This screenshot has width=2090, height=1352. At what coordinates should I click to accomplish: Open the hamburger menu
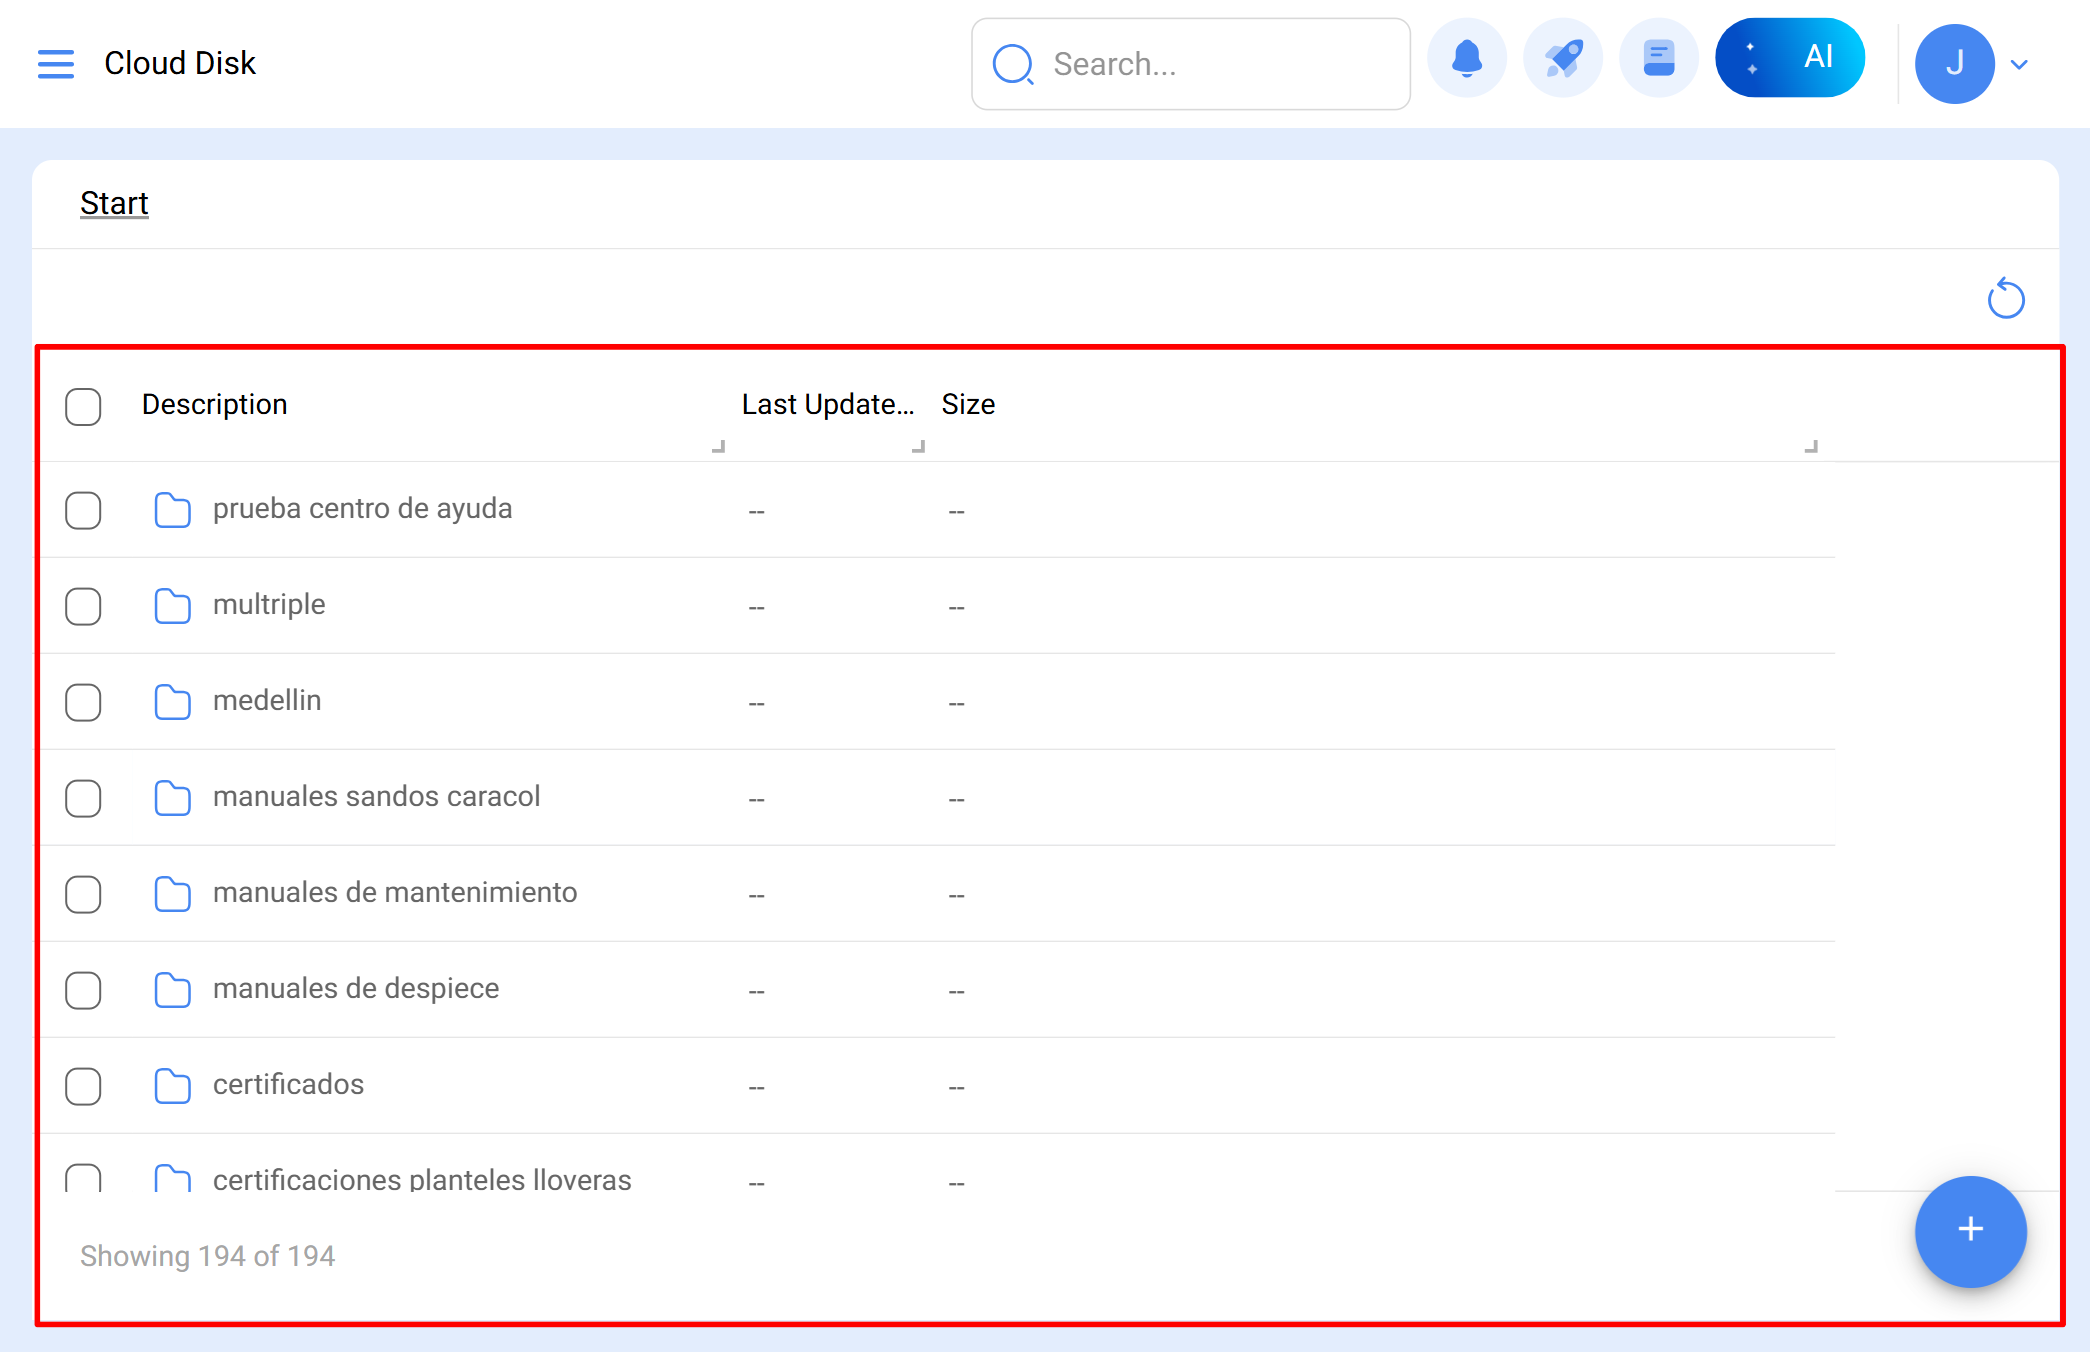[x=56, y=64]
